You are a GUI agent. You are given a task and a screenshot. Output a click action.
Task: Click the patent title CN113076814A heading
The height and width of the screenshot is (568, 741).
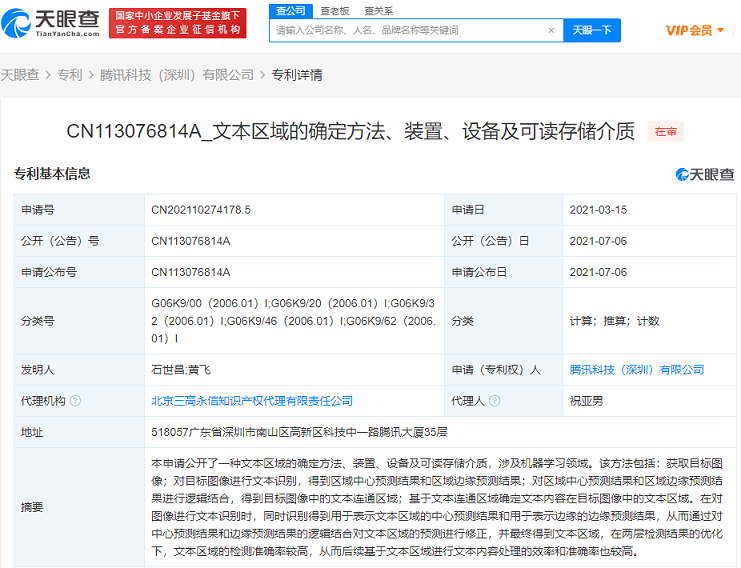point(350,131)
